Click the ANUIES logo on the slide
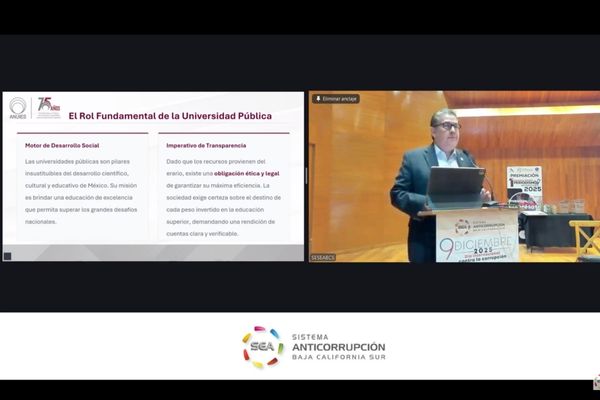The width and height of the screenshot is (600, 400). (x=18, y=107)
